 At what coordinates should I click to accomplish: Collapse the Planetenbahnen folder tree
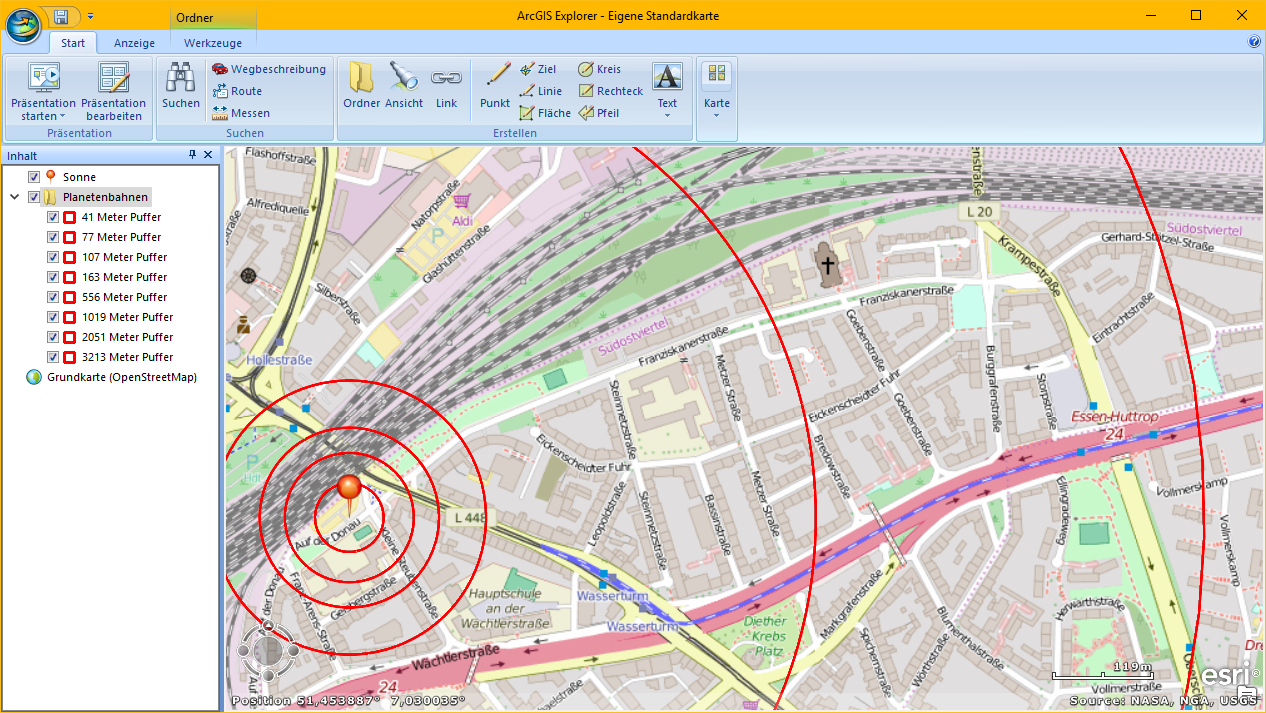(x=15, y=197)
